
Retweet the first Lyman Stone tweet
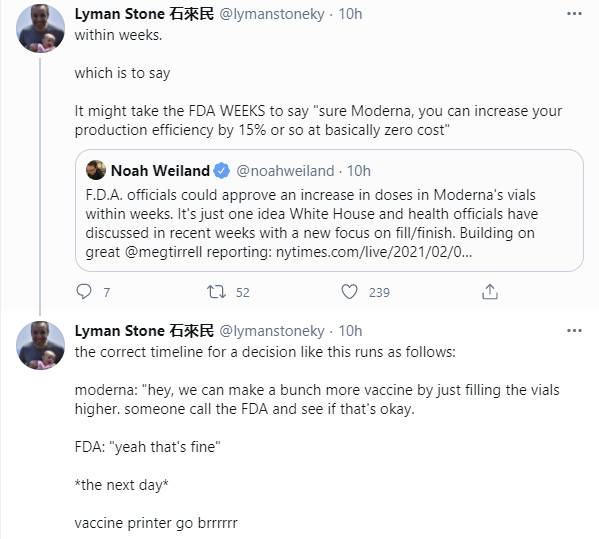[x=216, y=292]
